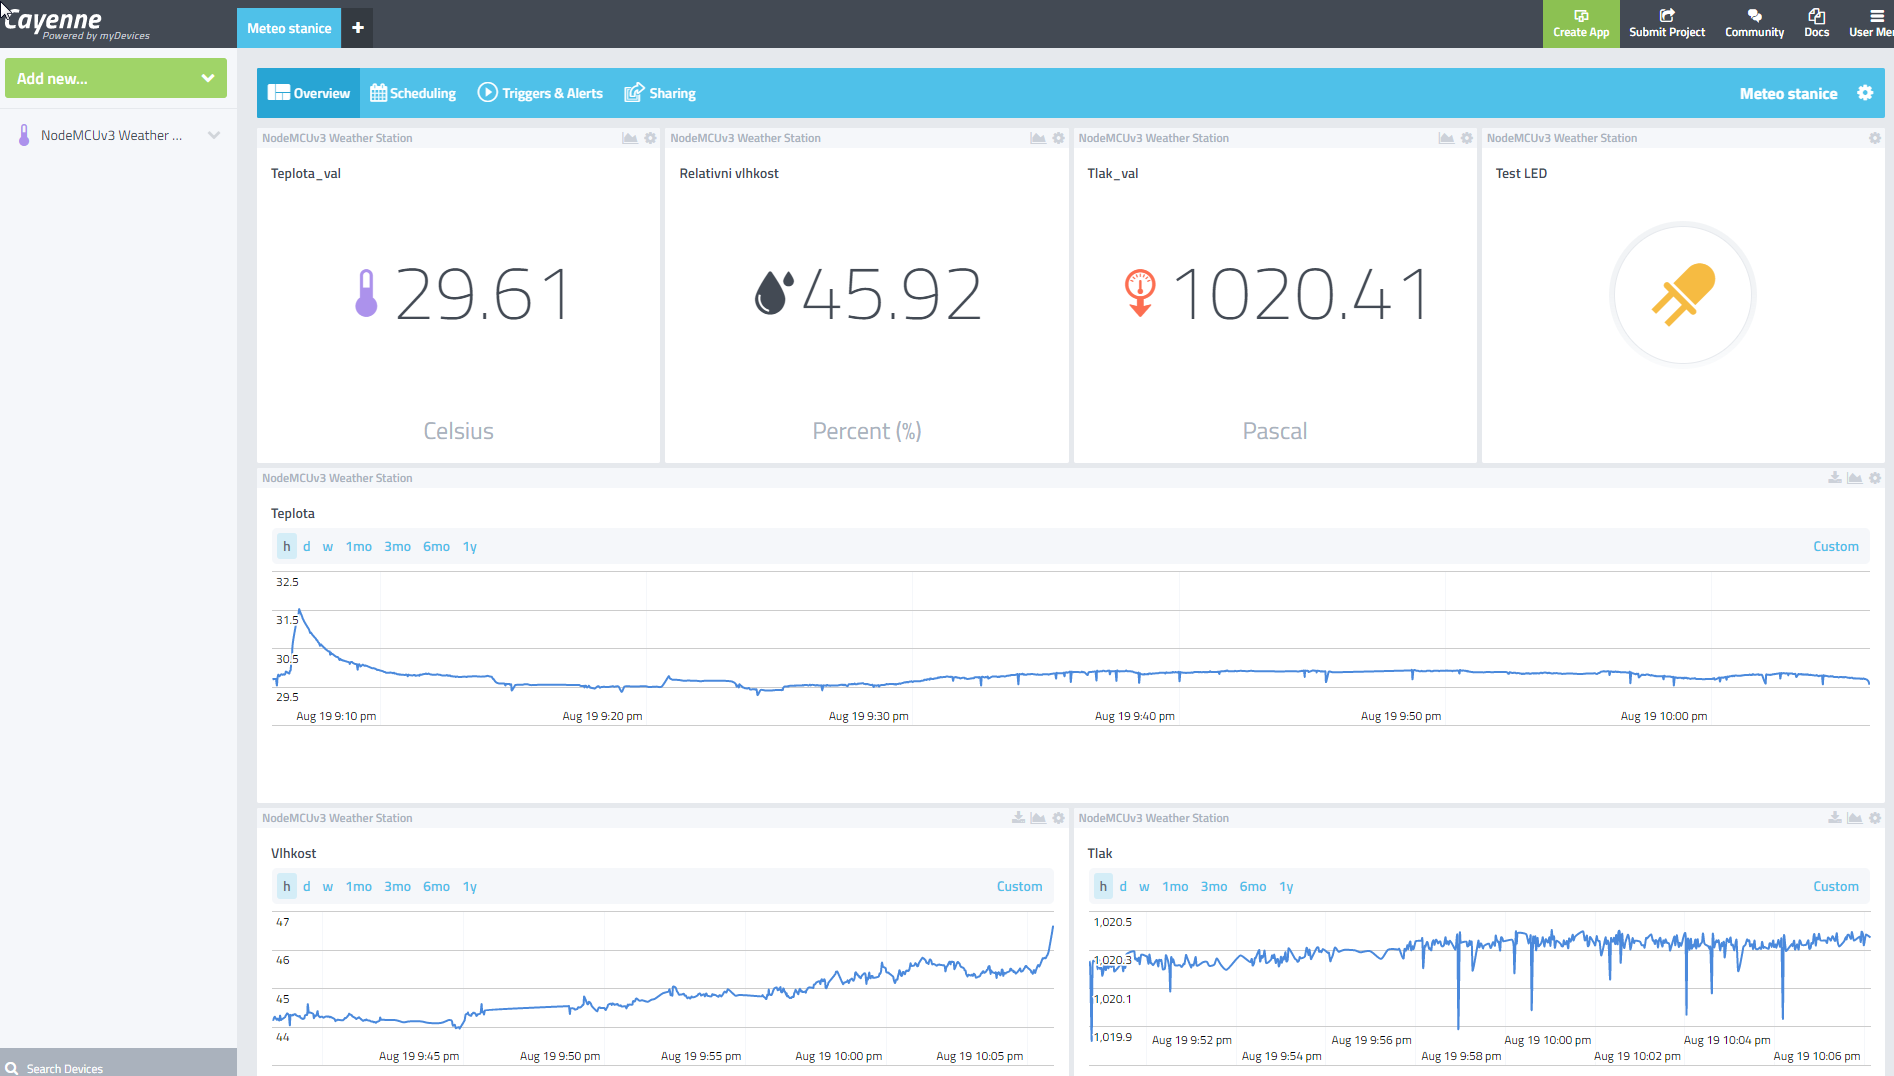The width and height of the screenshot is (1894, 1076).
Task: Open Docs from top bar
Action: 1816,23
